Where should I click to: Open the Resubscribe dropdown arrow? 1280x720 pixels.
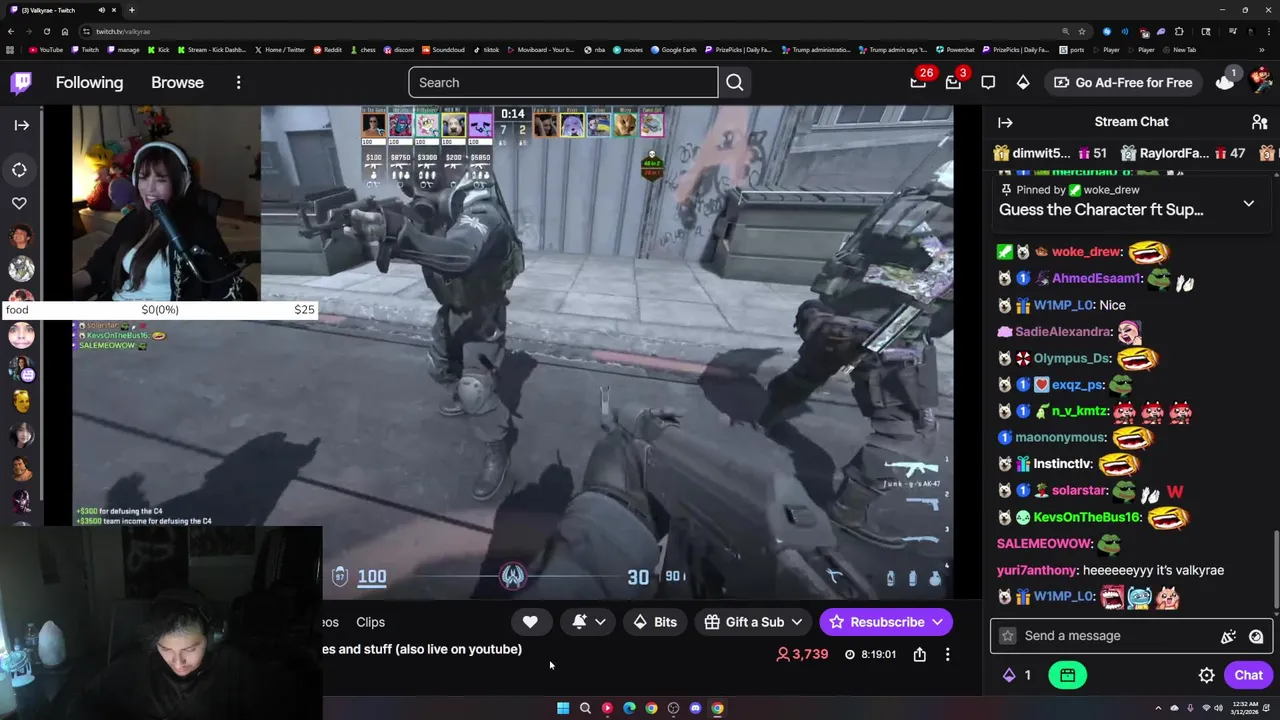(x=937, y=622)
